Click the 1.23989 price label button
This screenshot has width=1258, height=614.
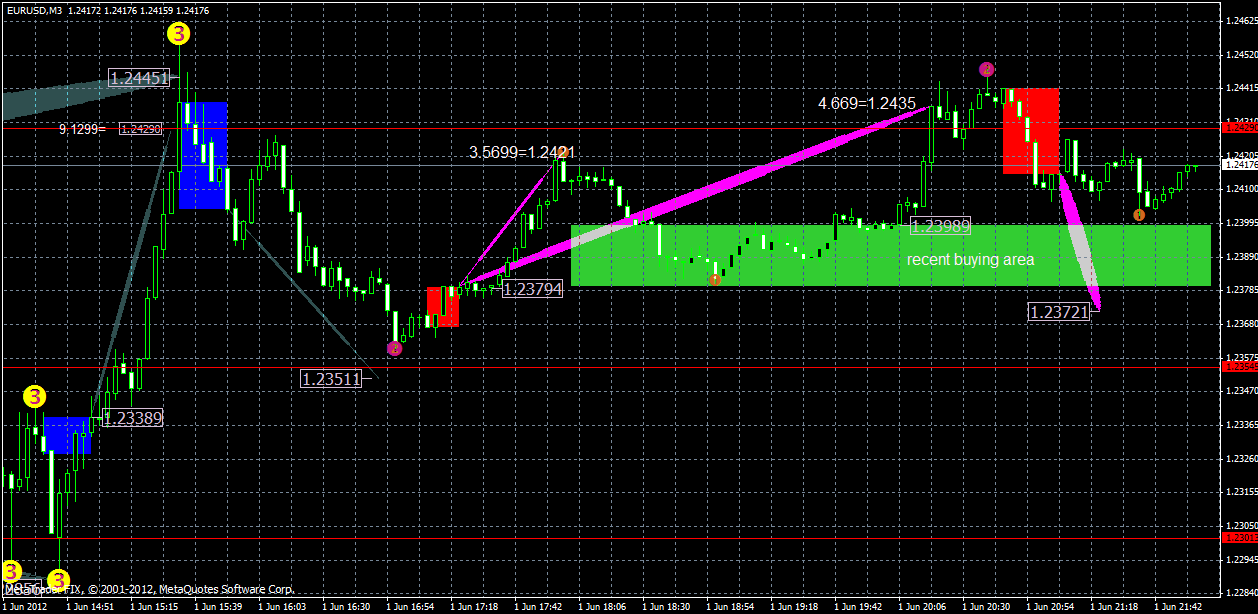[x=938, y=225]
